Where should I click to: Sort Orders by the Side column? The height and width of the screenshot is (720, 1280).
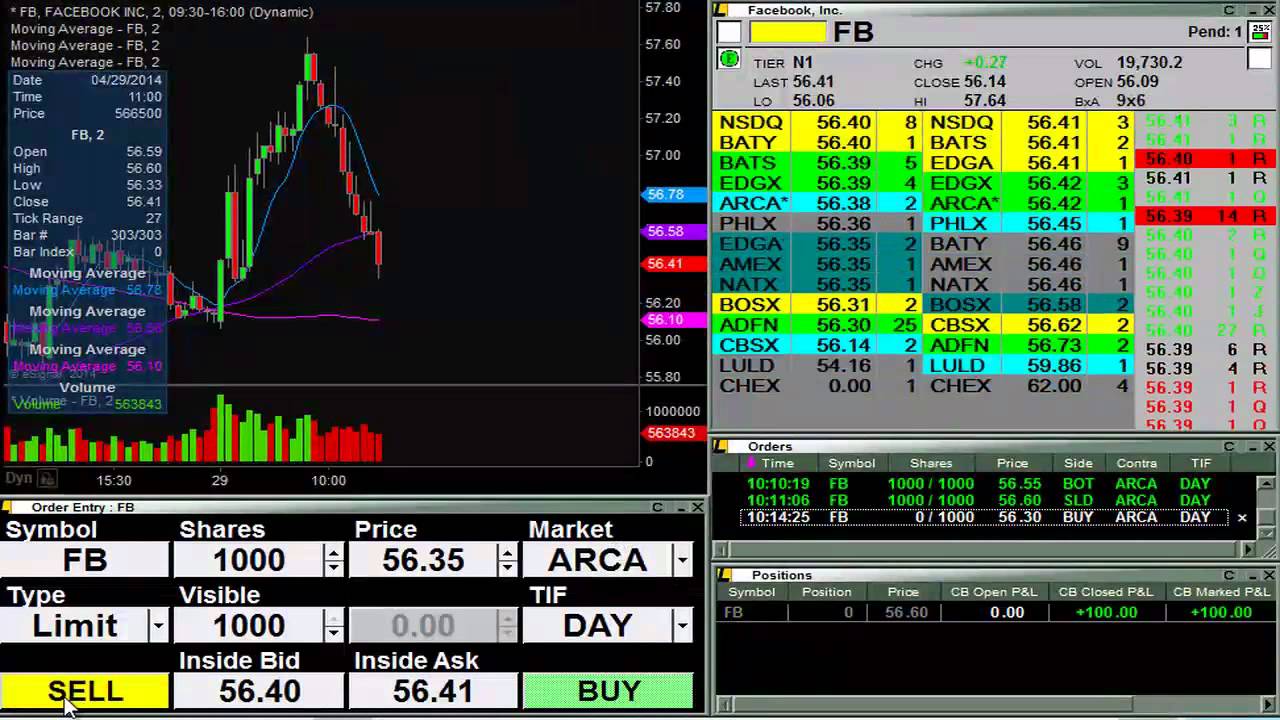1078,463
